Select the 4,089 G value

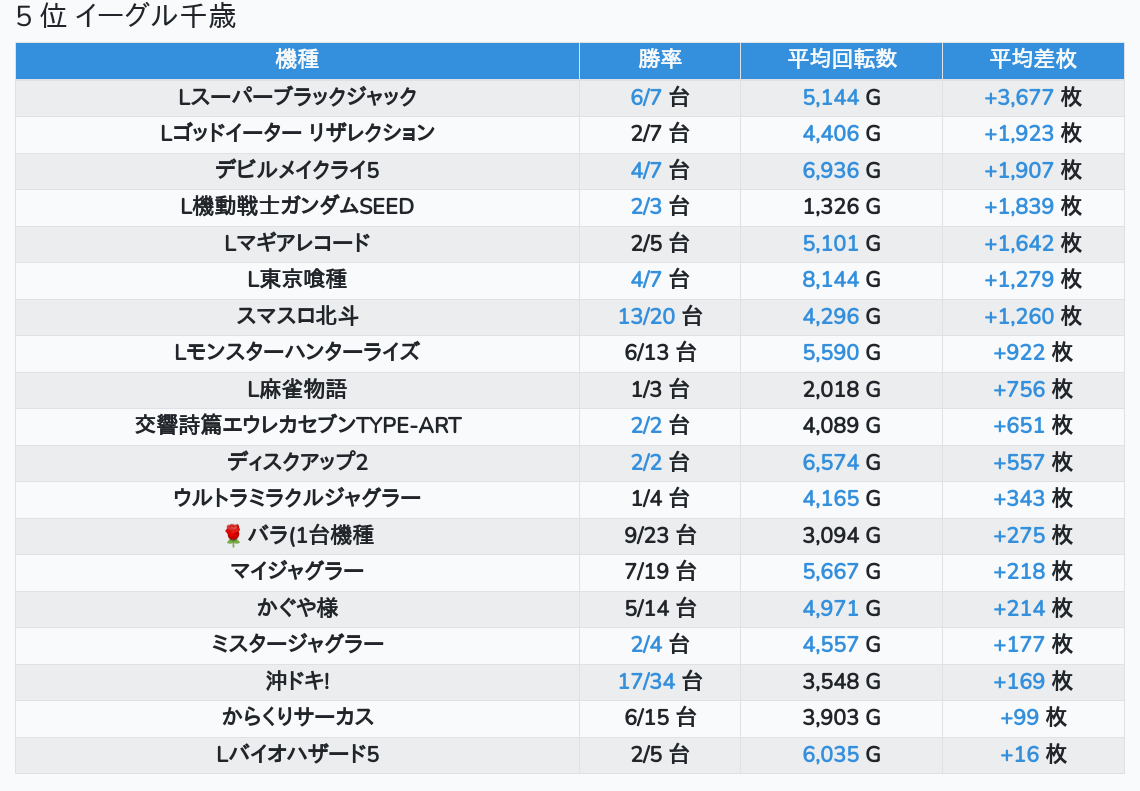click(841, 425)
